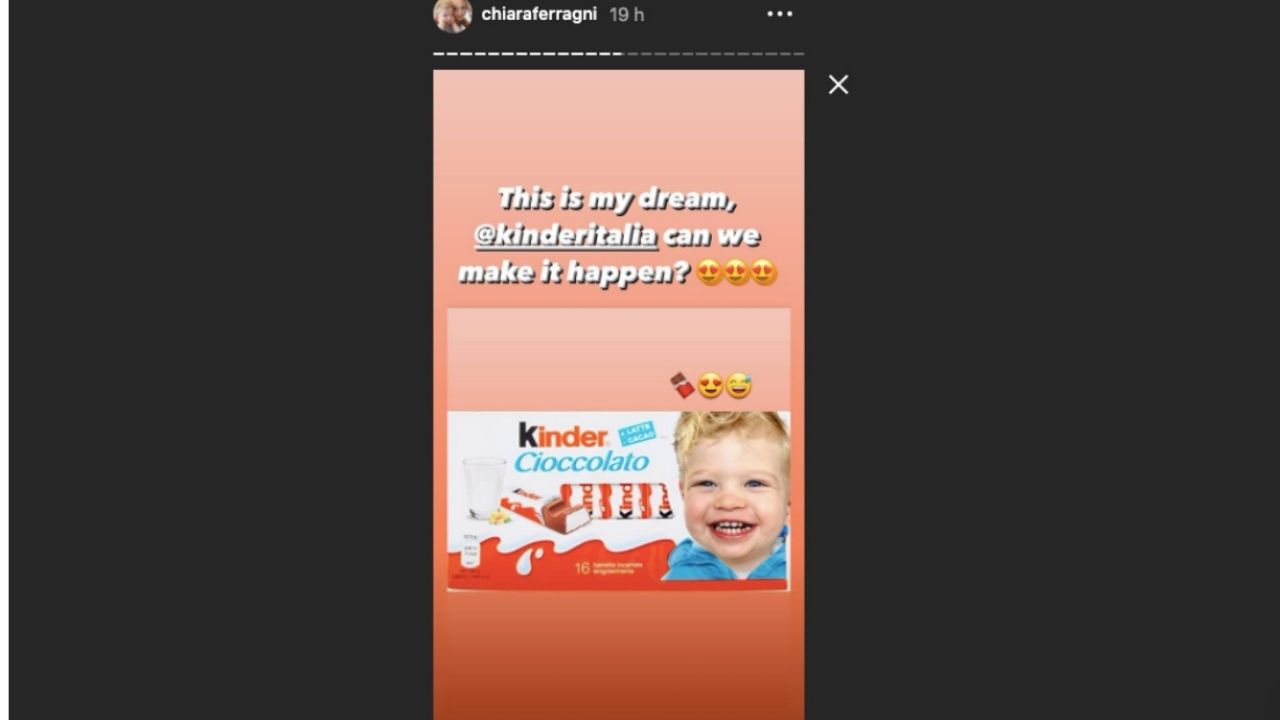Click the heart-eyes emojis after 'happen?'
This screenshot has width=1280, height=720.
tap(737, 272)
